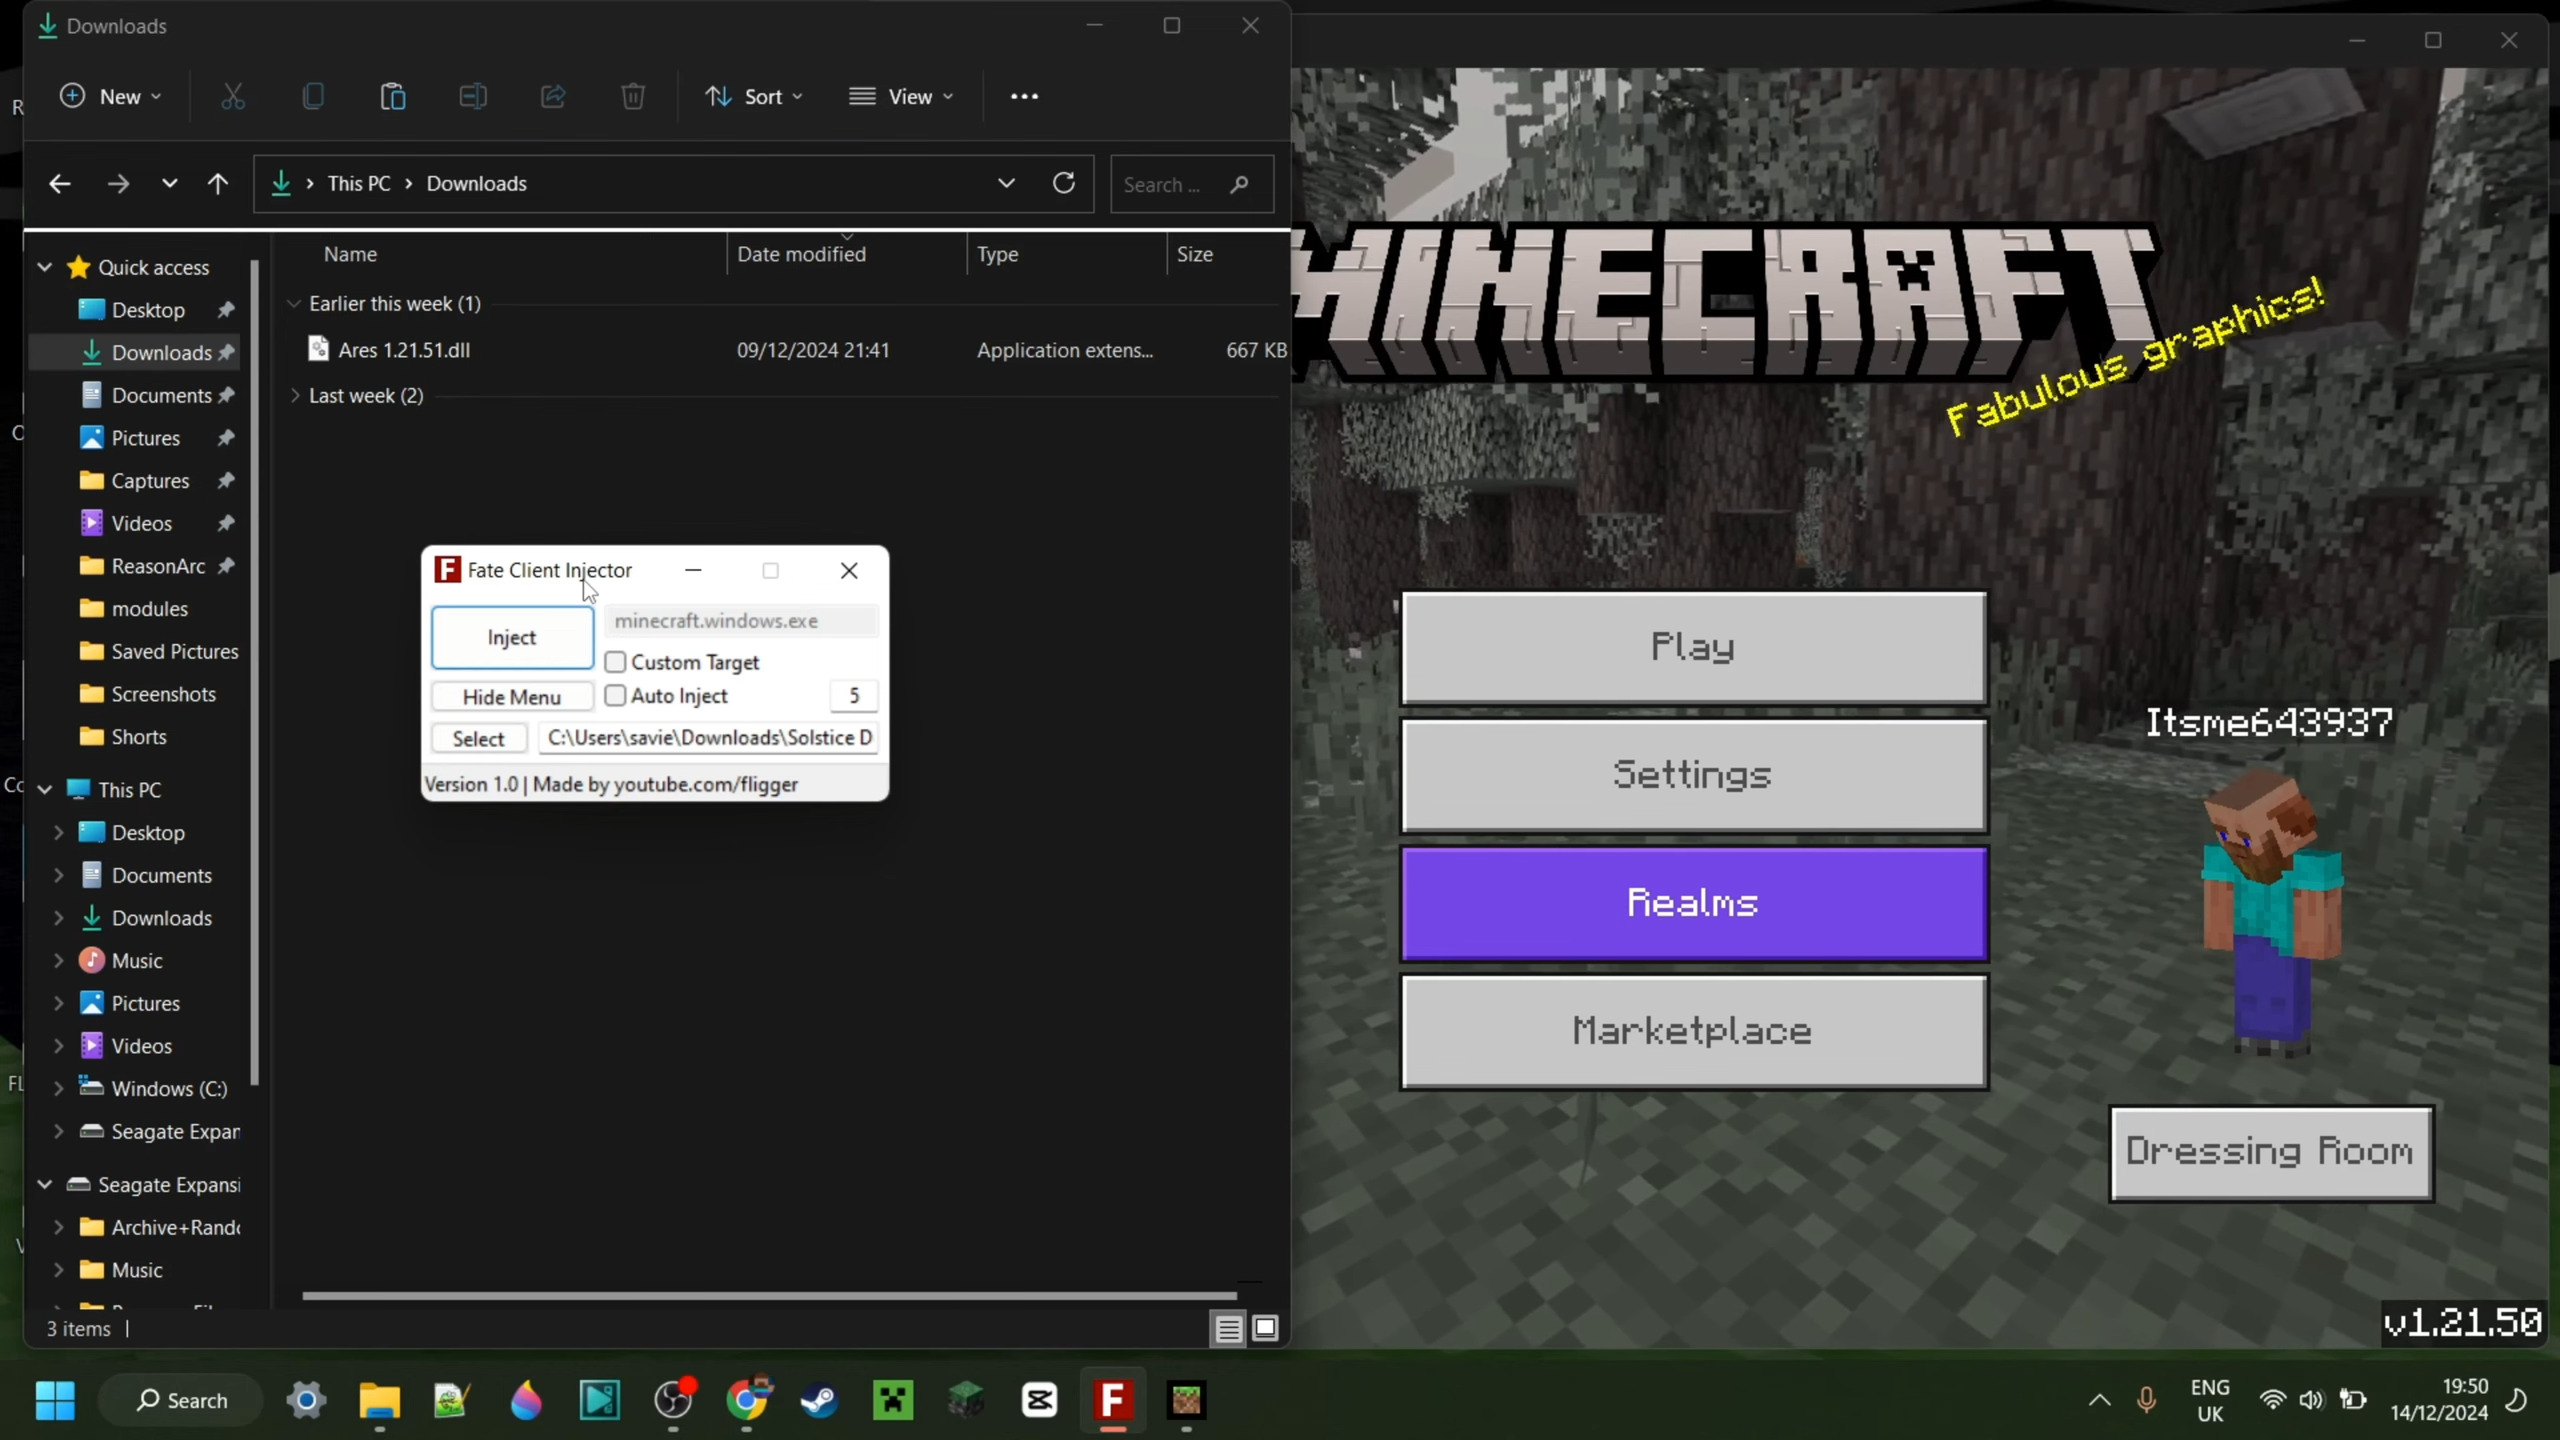Go back with the back arrow
Screen dimensions: 2560x1440
click(60, 184)
